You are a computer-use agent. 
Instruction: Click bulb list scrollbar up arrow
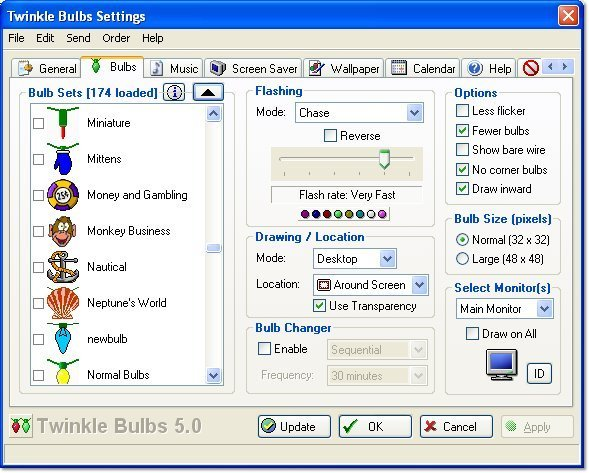(213, 113)
